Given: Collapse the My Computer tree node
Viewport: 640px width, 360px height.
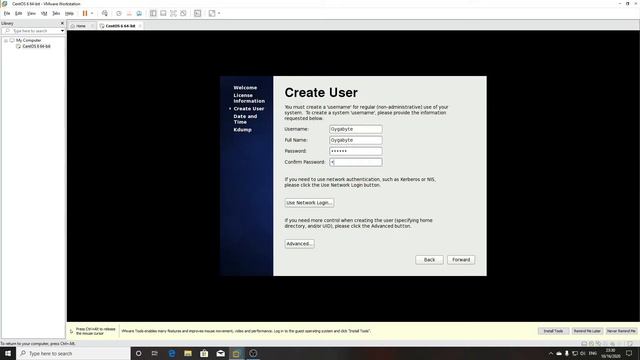Looking at the screenshot, I should coord(6,40).
